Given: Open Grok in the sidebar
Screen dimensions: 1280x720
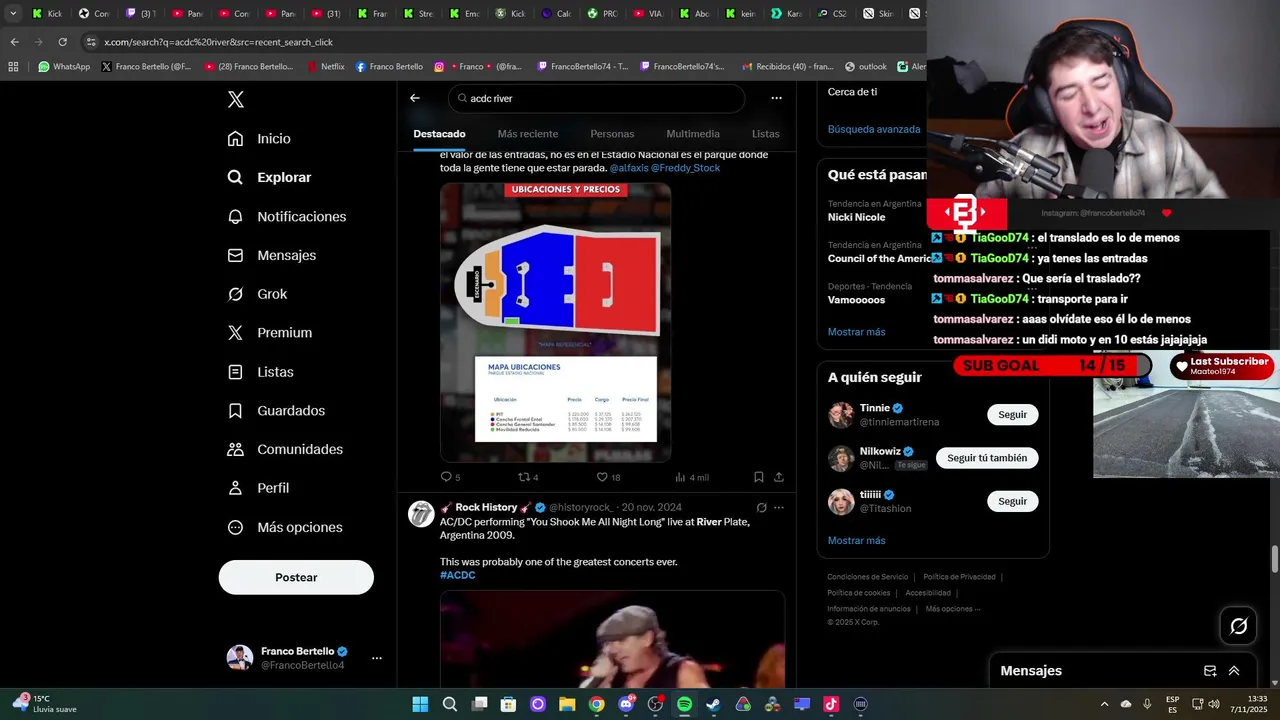Looking at the screenshot, I should [257, 294].
